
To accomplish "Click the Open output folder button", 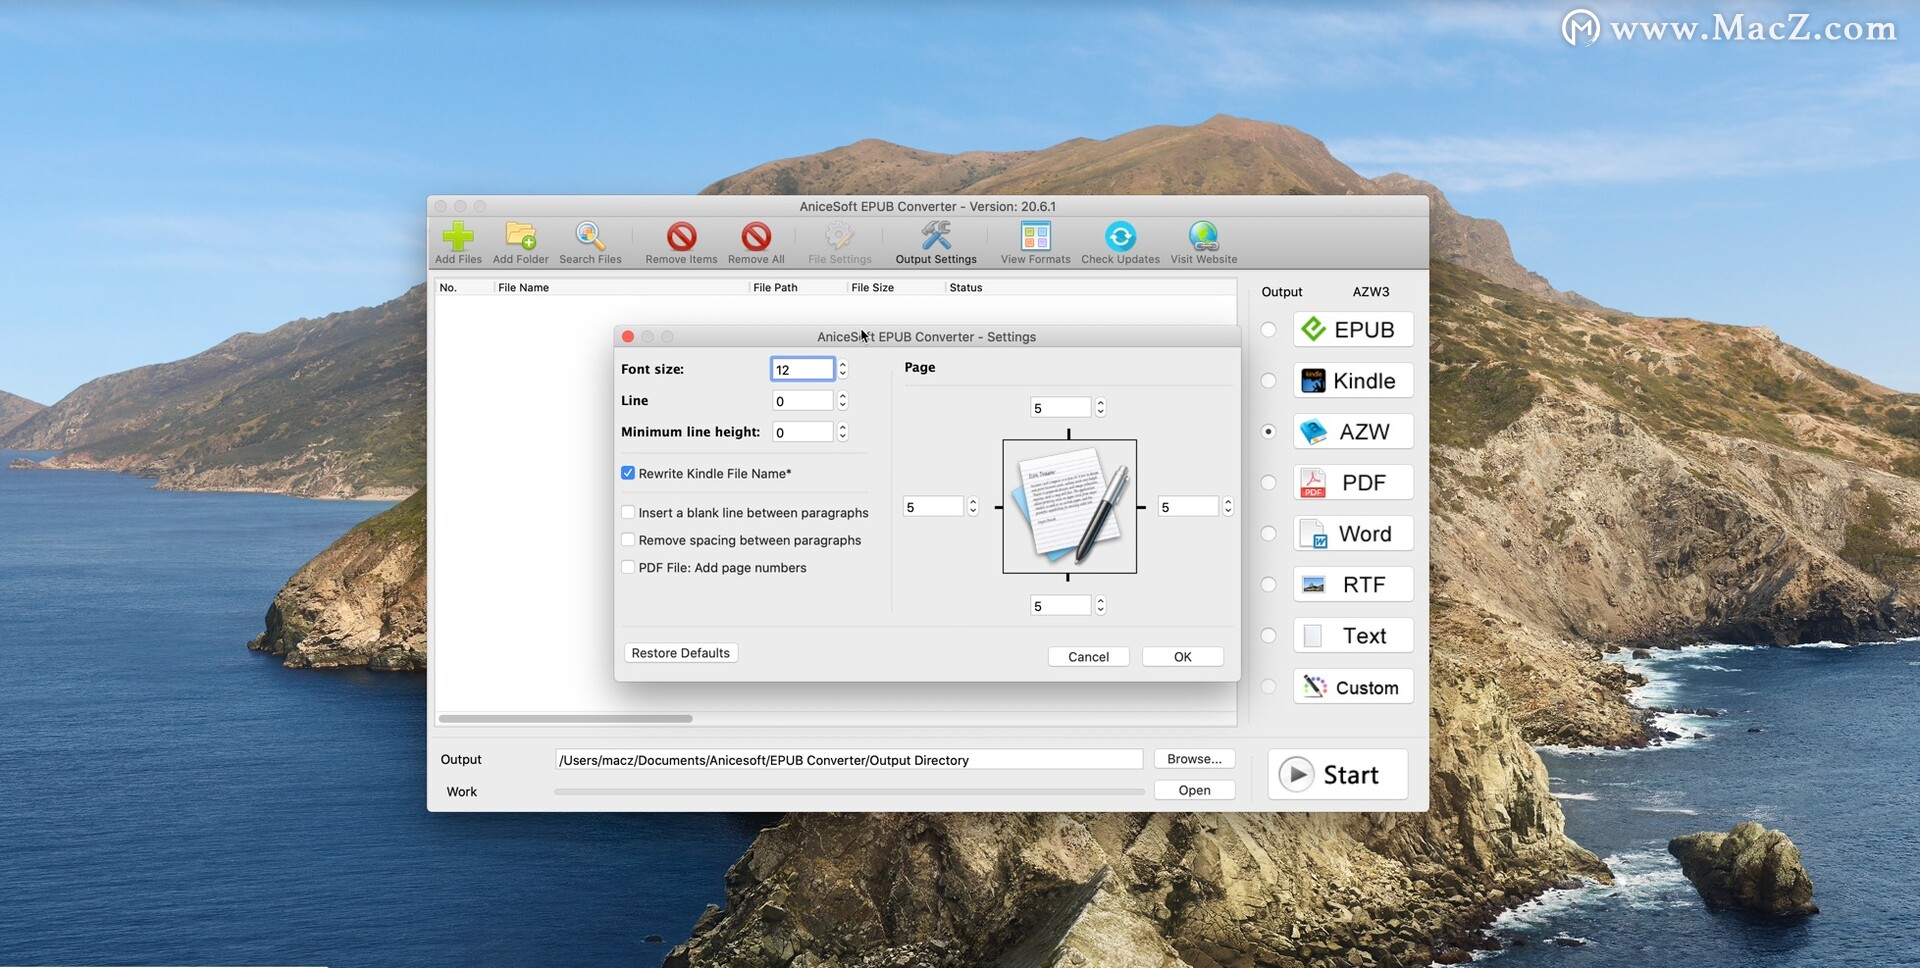I will [1194, 790].
